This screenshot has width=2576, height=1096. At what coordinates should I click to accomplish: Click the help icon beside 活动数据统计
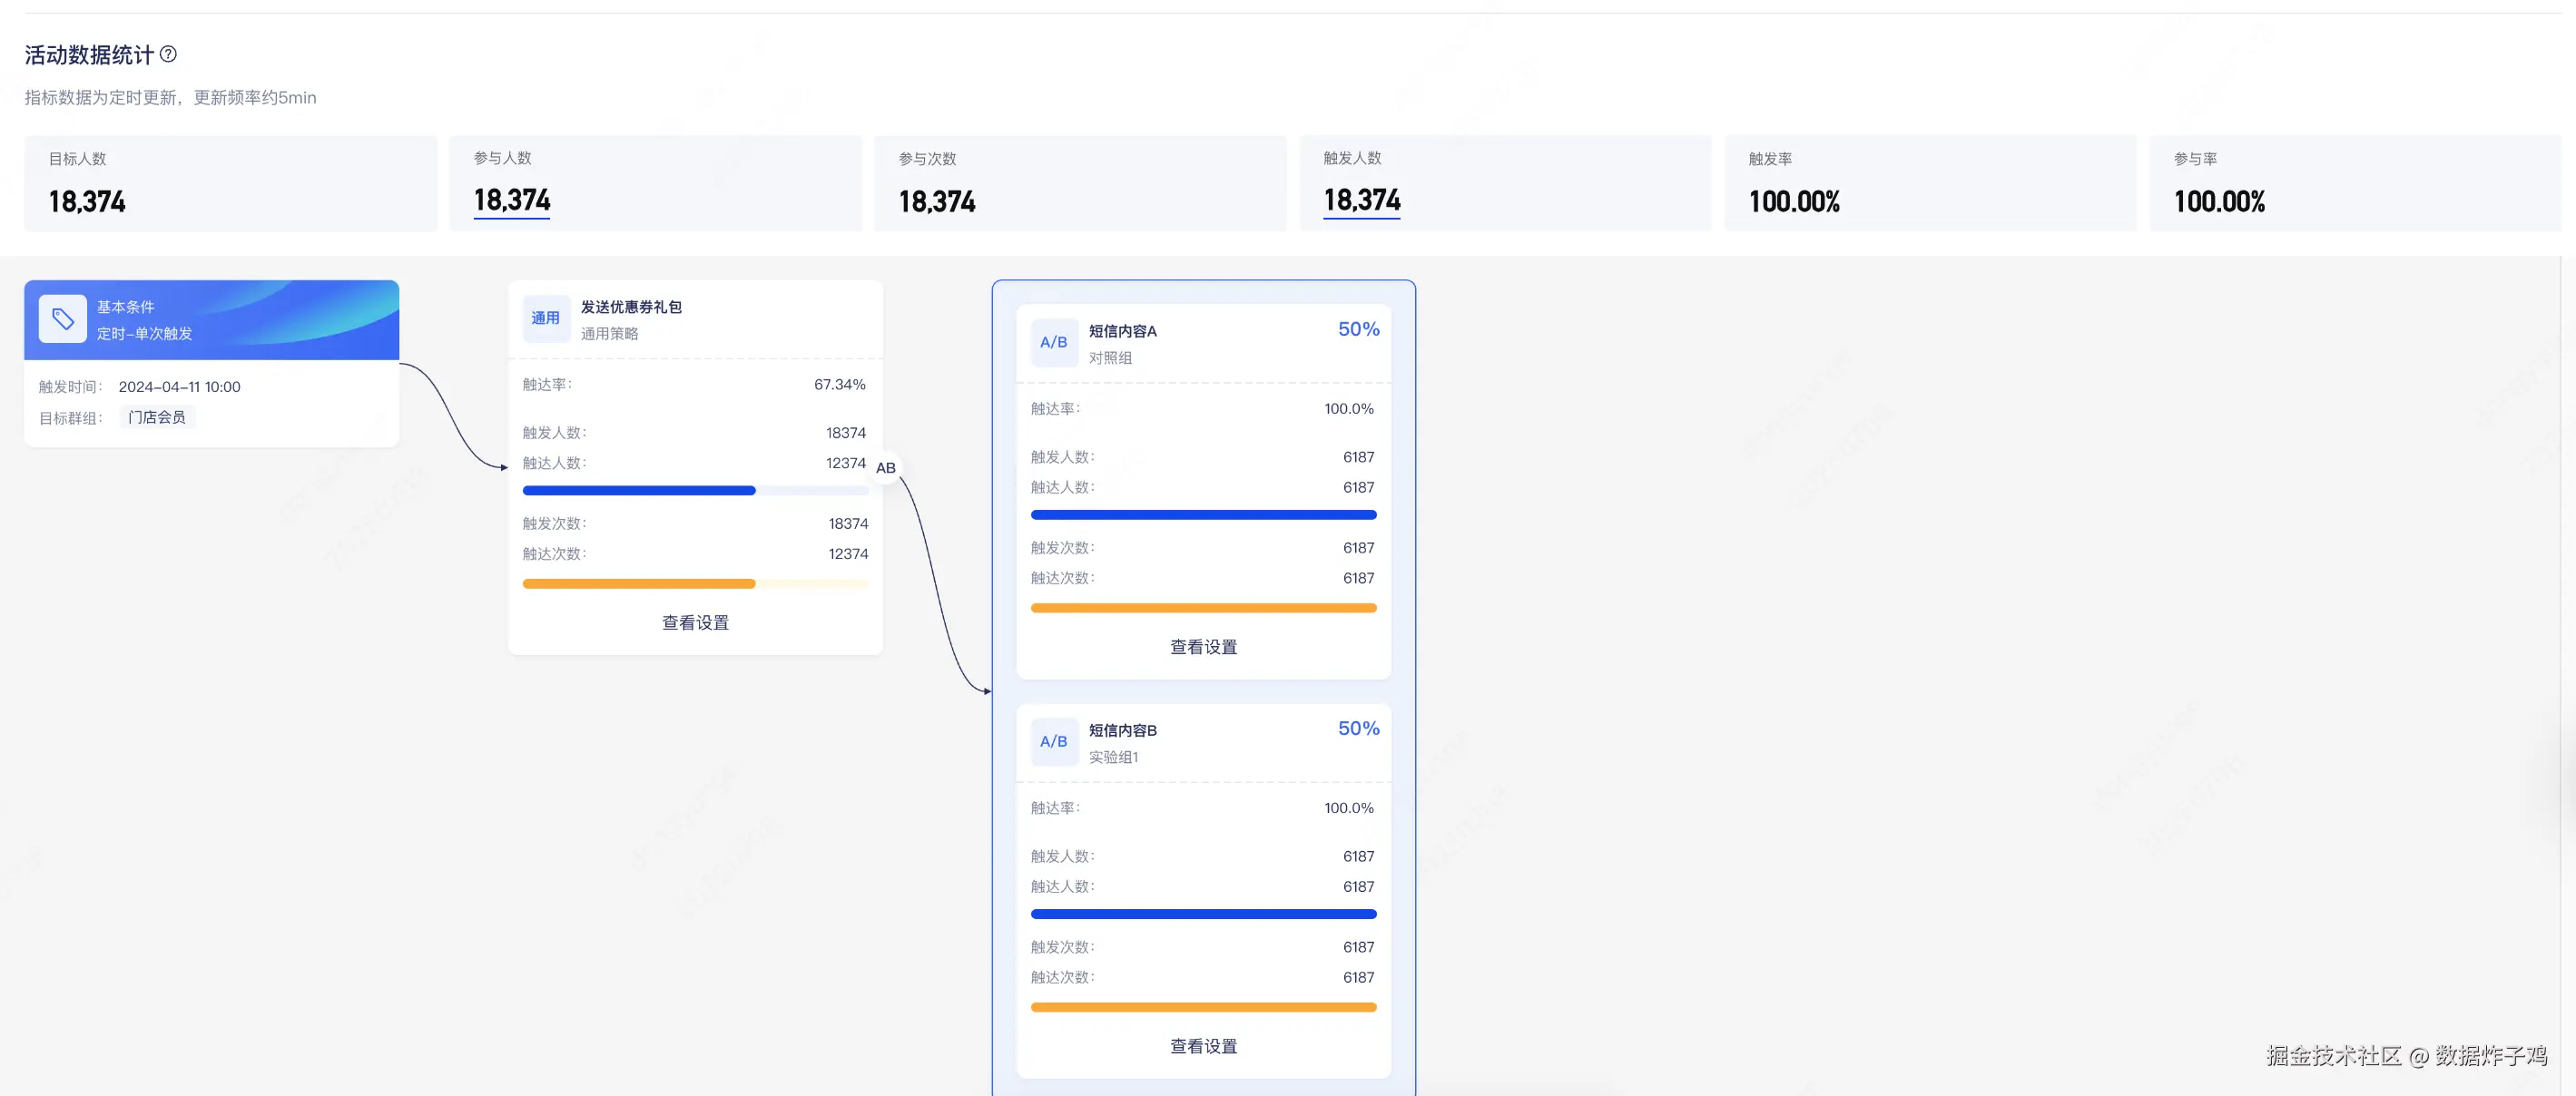click(x=168, y=54)
